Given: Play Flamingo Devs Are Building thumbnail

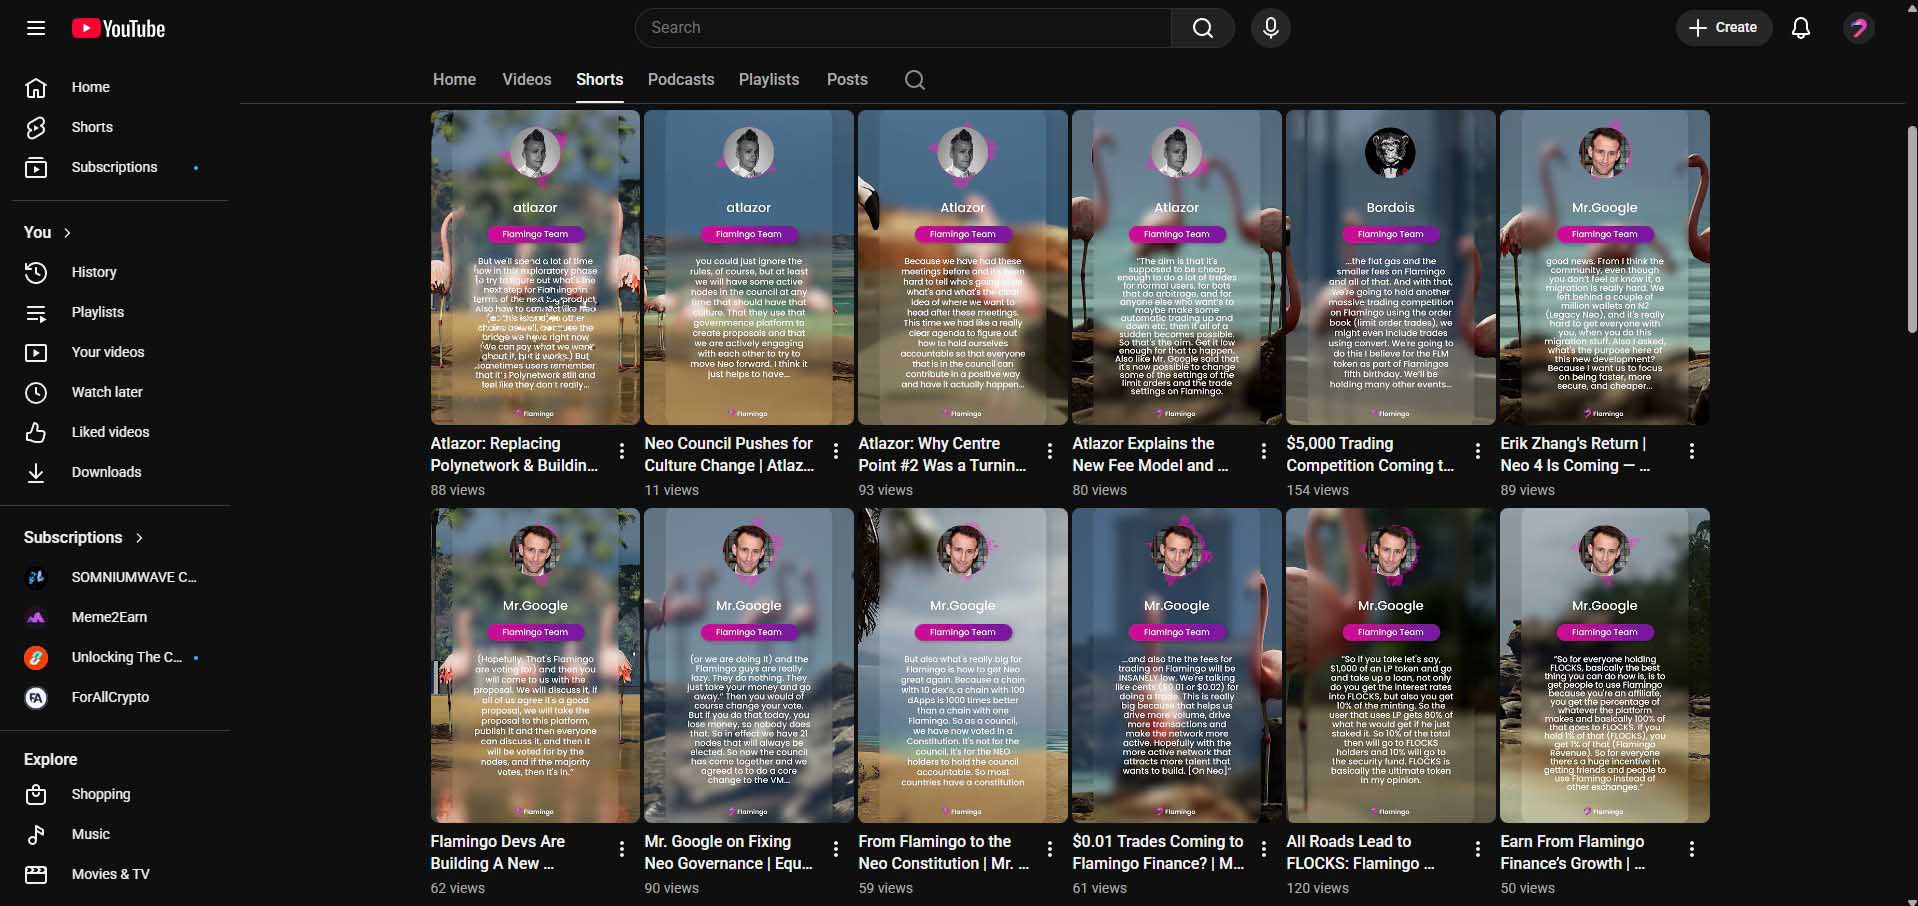Looking at the screenshot, I should 535,665.
